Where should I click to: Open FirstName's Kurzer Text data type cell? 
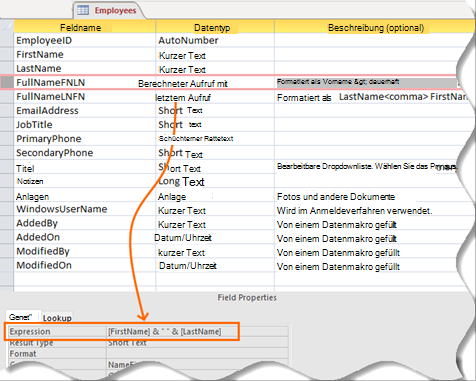point(215,55)
